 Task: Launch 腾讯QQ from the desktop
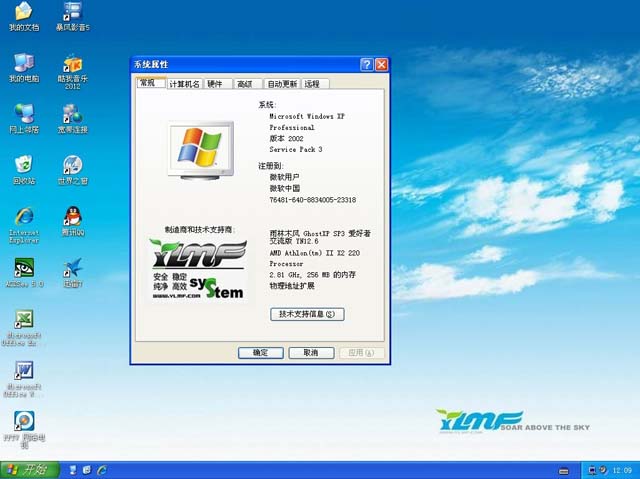coord(72,216)
